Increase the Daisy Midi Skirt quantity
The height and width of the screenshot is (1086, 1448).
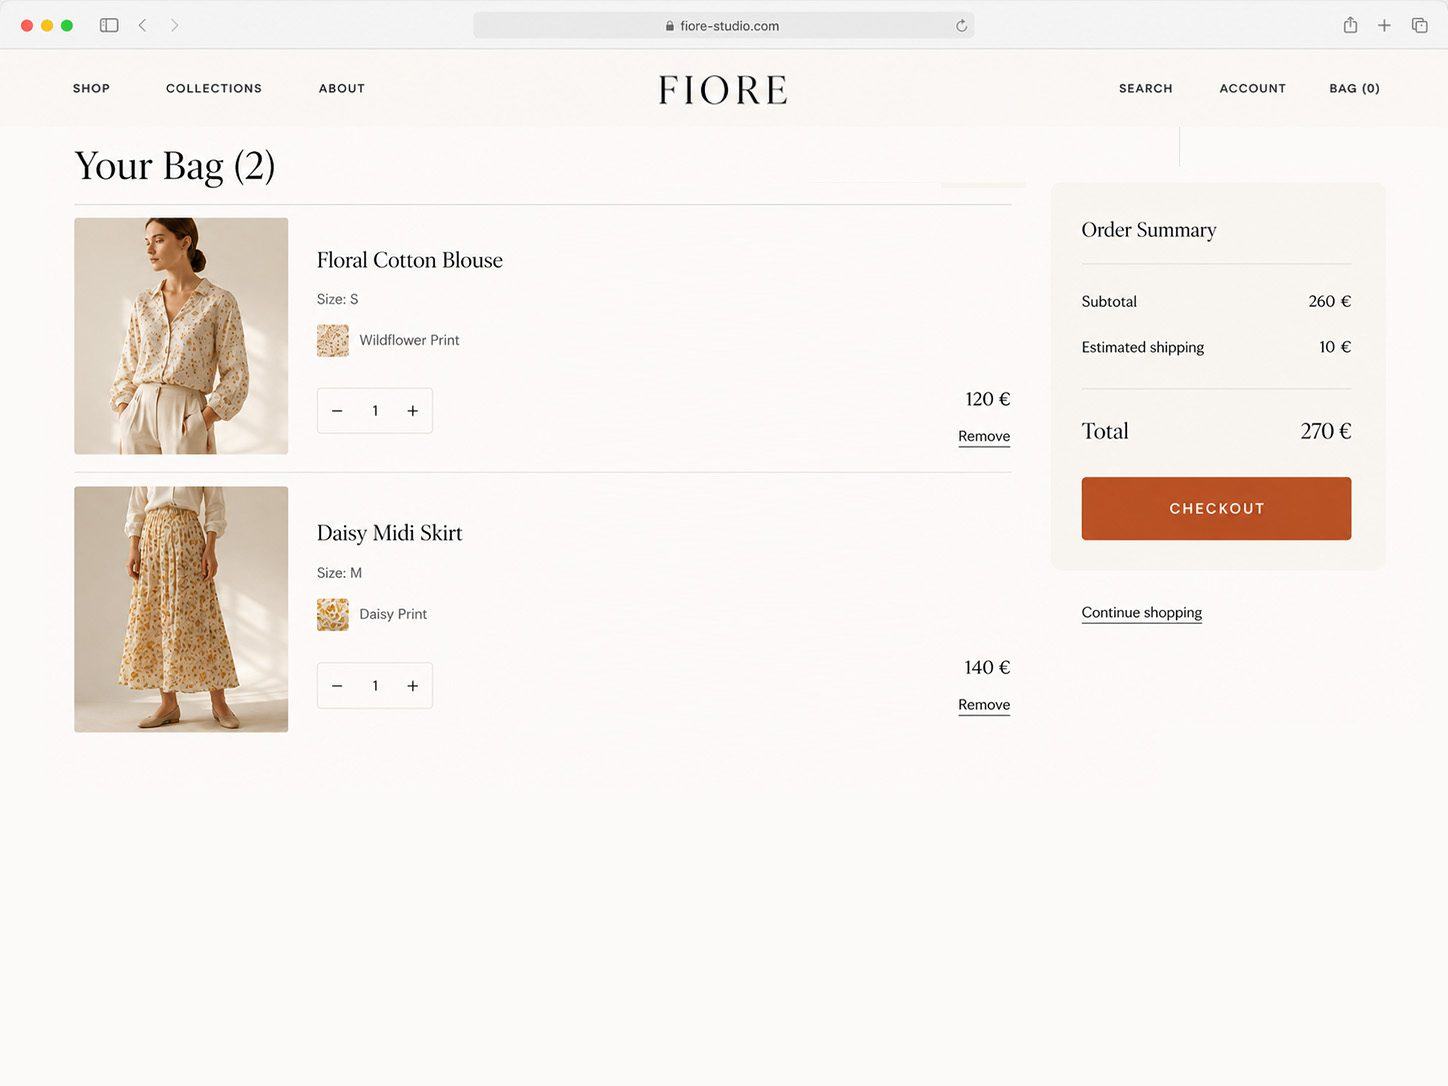(412, 686)
